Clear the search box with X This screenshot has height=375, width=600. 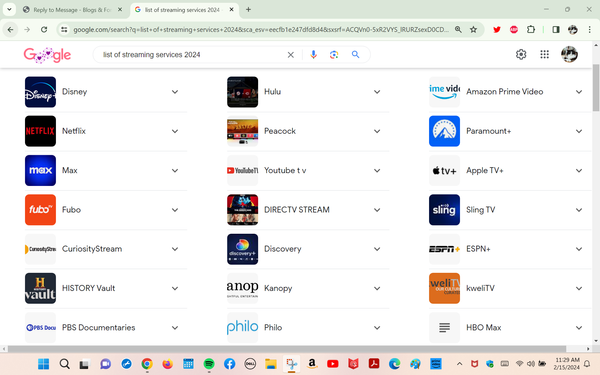pos(291,55)
